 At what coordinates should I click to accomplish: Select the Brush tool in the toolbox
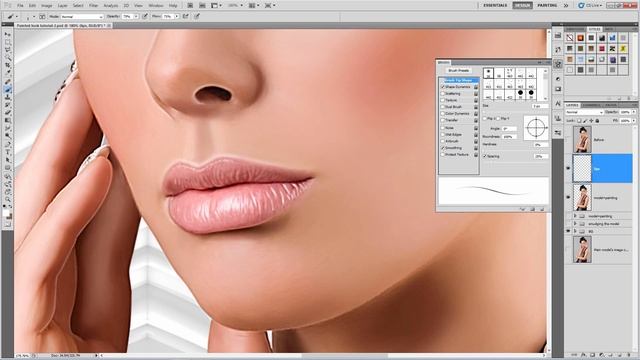click(8, 89)
